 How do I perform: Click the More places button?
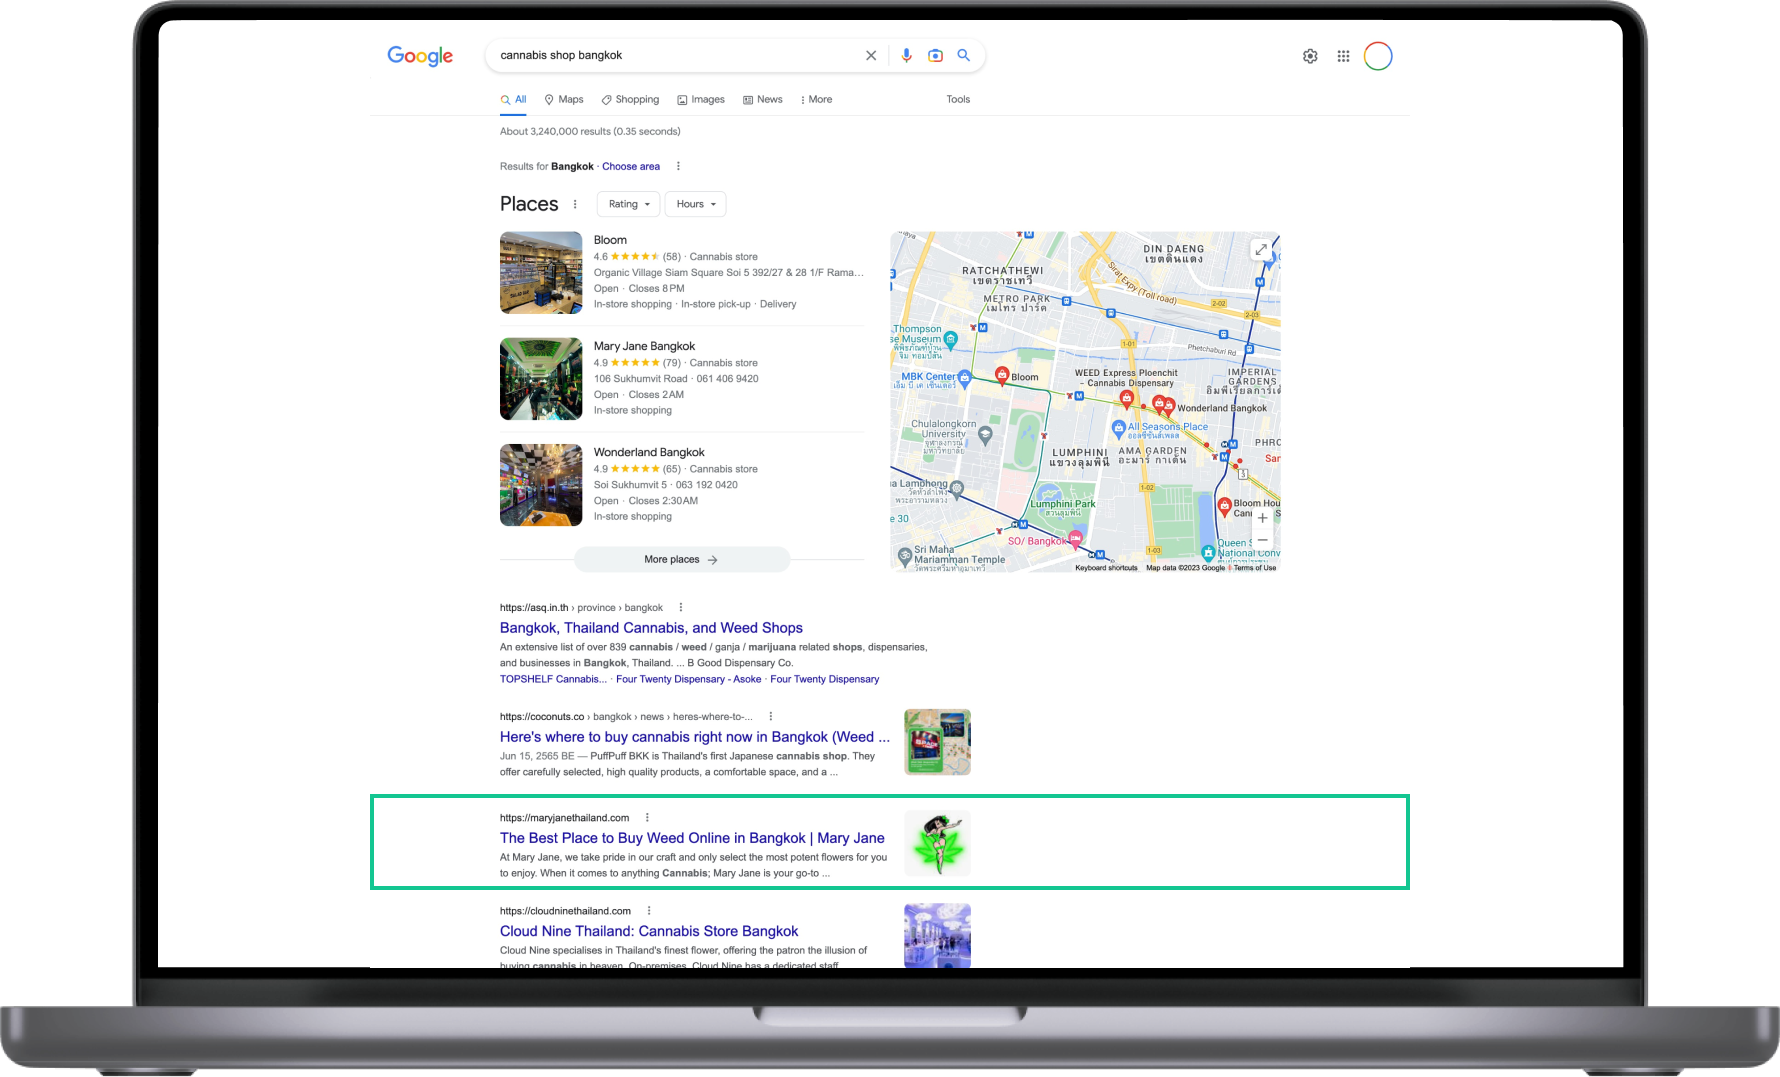pyautogui.click(x=682, y=559)
